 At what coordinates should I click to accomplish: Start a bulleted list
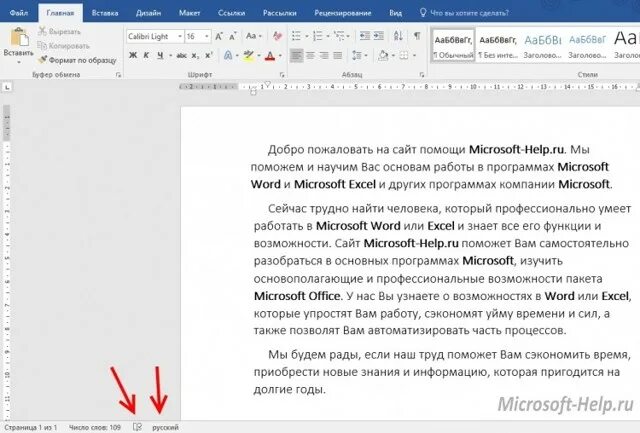click(x=296, y=36)
